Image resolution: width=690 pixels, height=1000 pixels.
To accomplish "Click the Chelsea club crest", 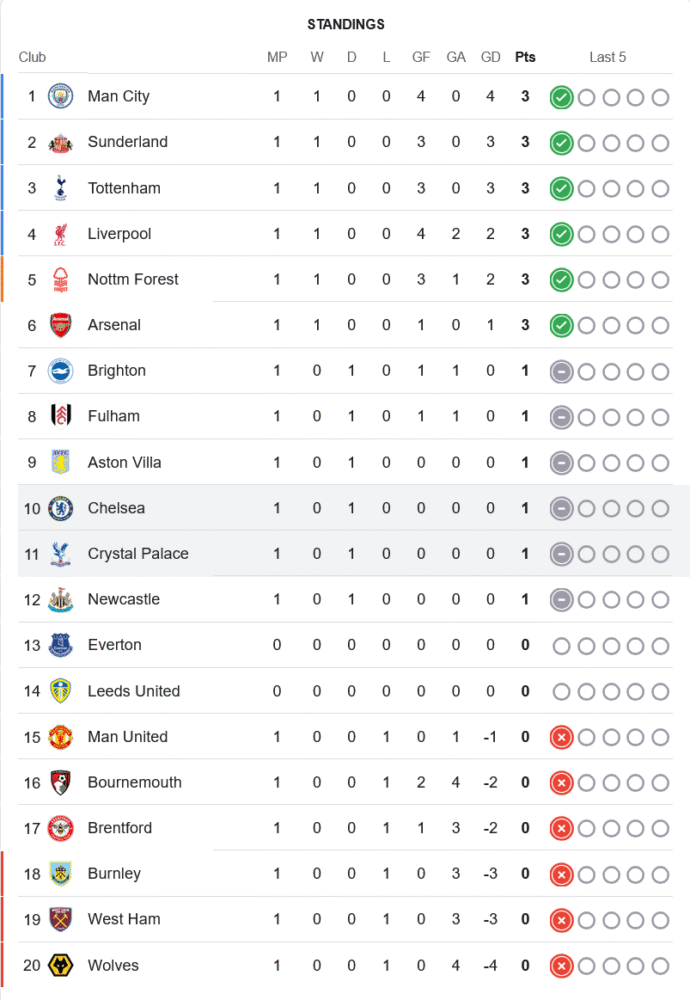I will (x=61, y=508).
